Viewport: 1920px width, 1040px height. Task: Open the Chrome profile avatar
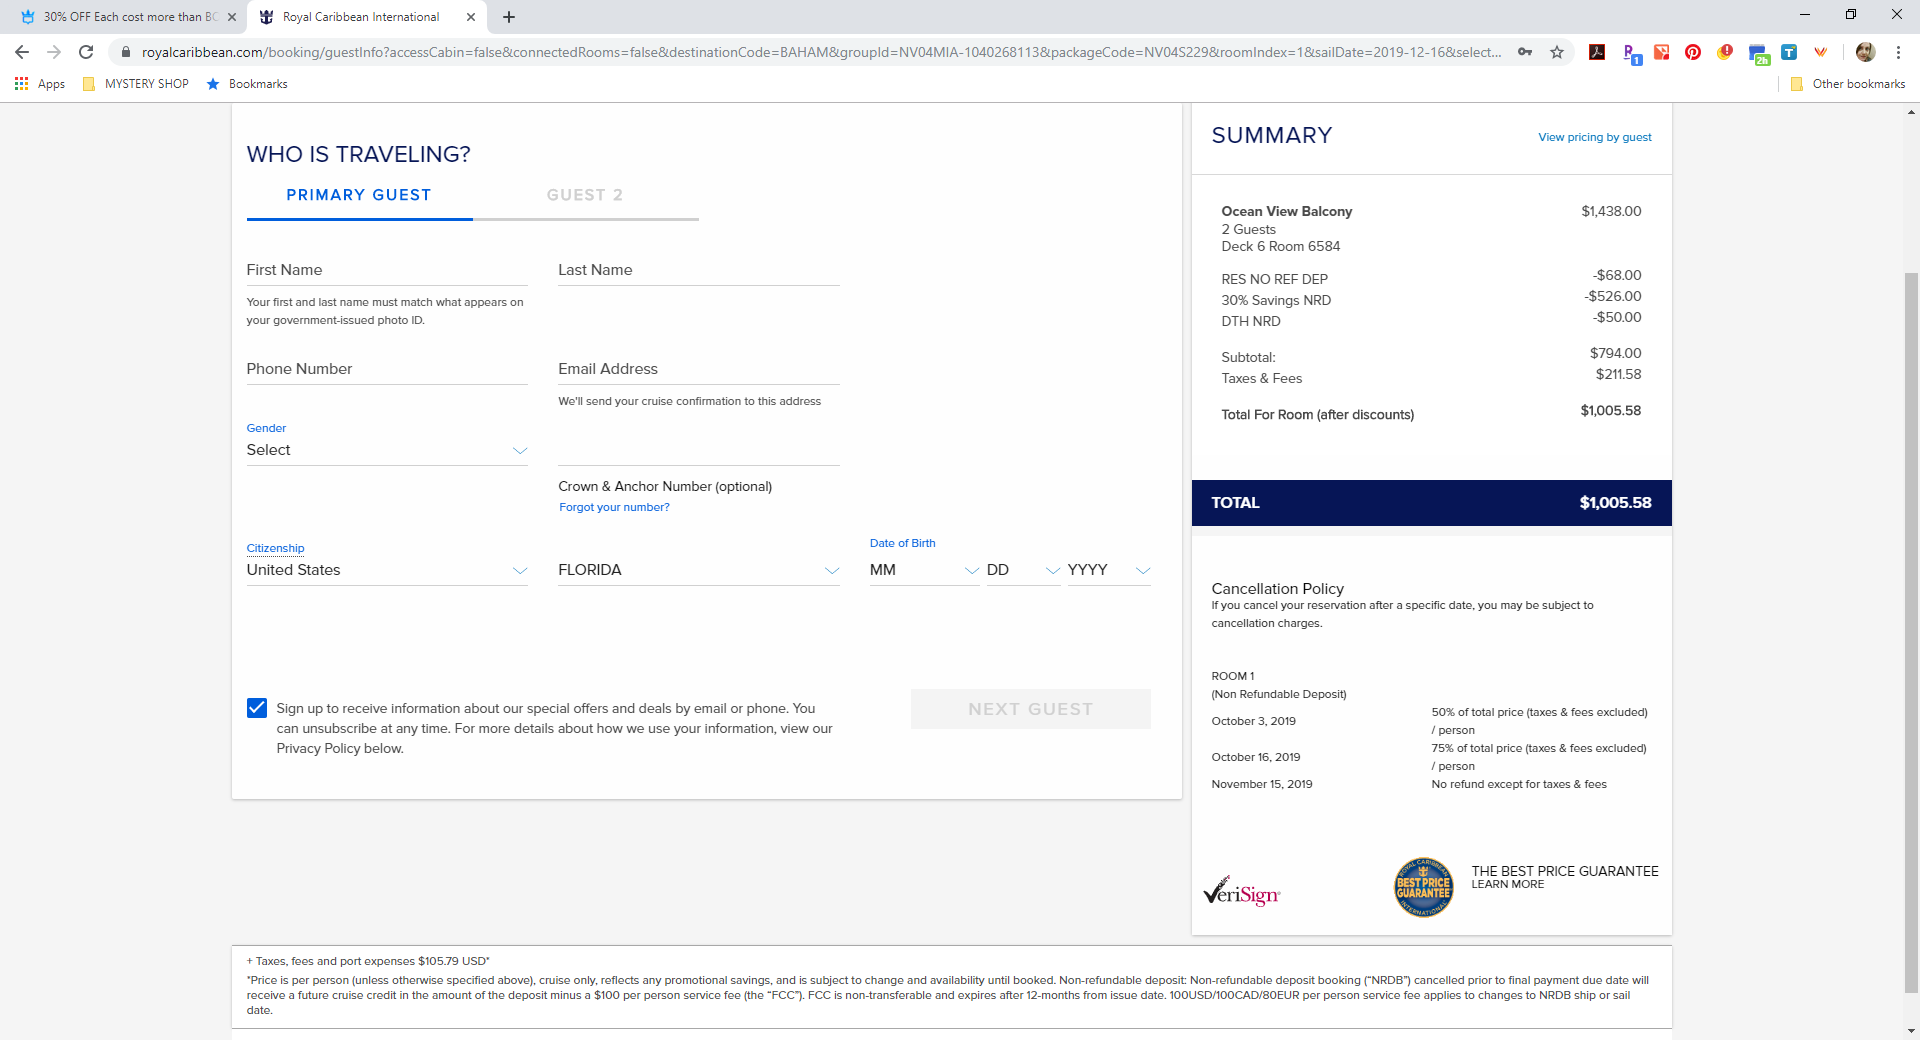[x=1865, y=52]
